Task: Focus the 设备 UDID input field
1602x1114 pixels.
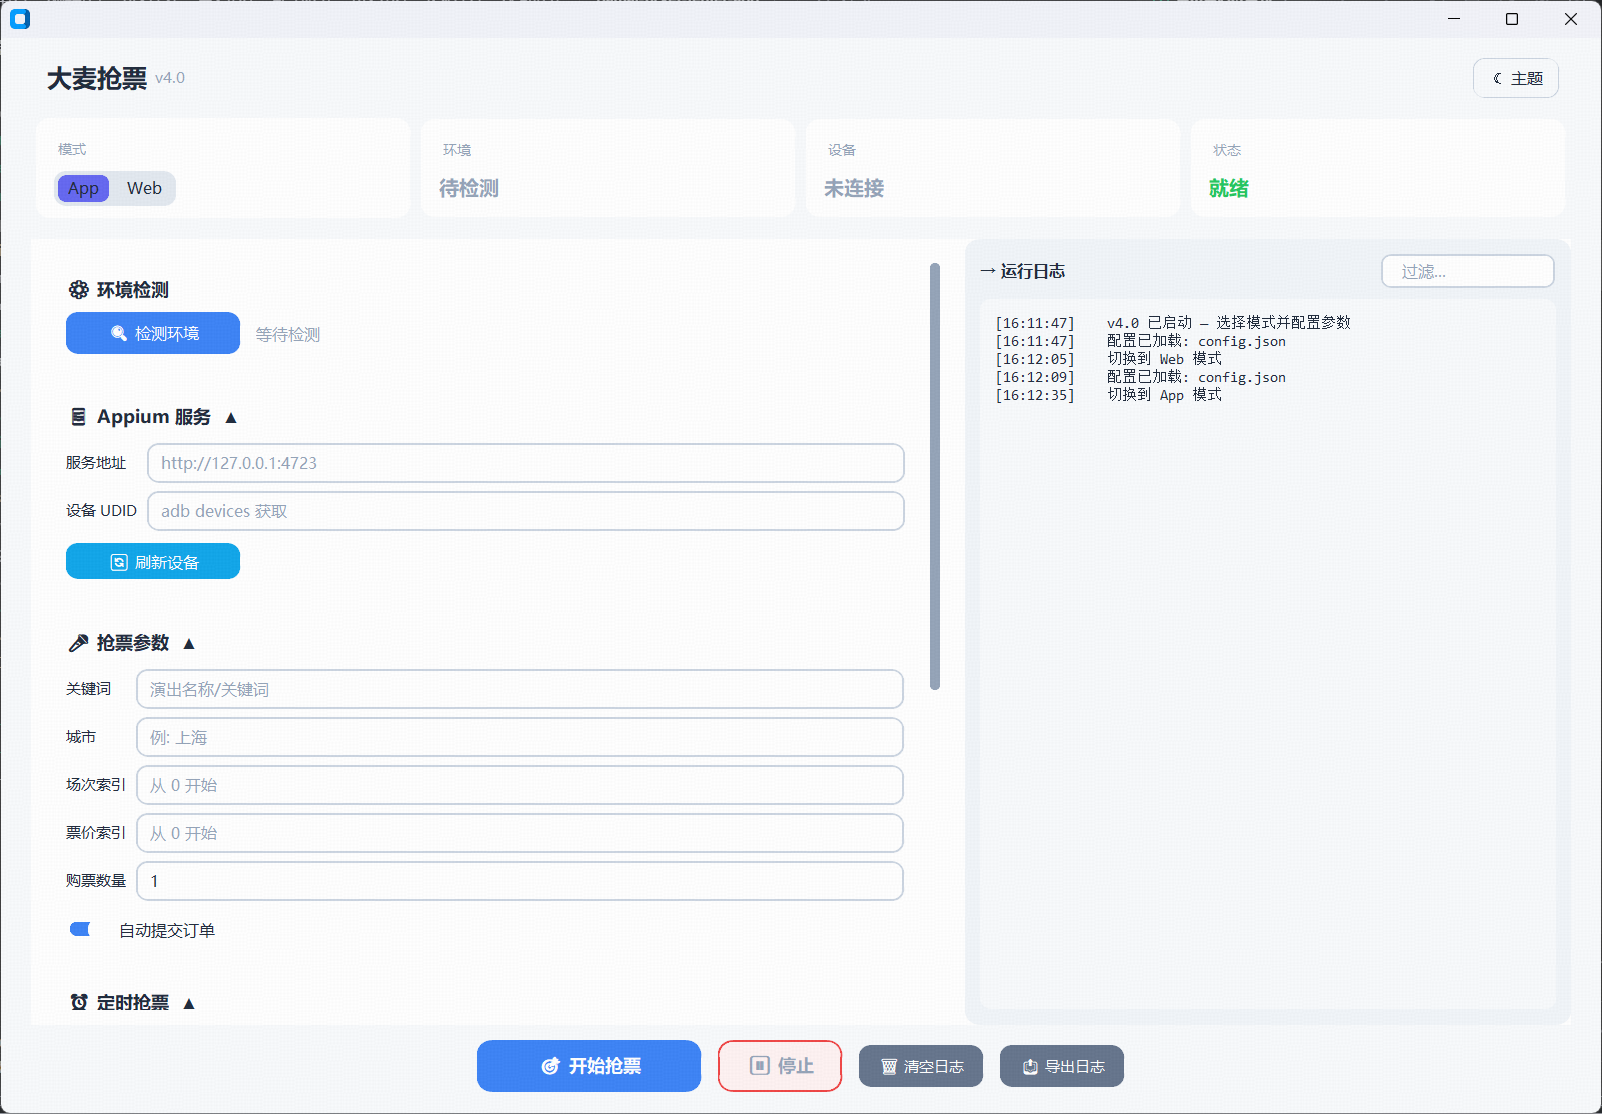Action: point(526,511)
